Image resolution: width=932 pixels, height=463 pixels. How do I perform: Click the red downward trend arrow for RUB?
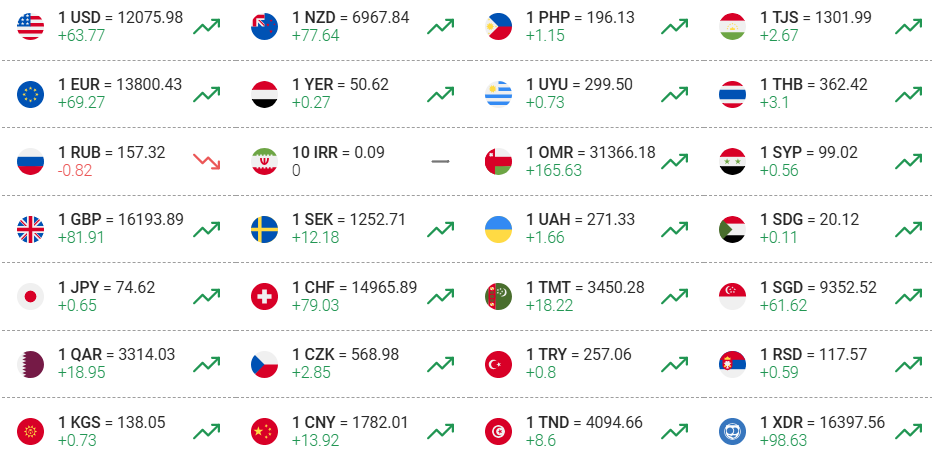point(207,162)
